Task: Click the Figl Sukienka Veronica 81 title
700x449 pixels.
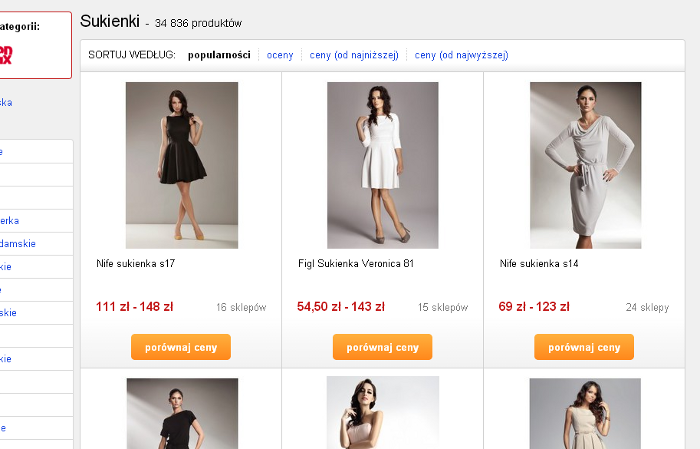Action: point(356,264)
